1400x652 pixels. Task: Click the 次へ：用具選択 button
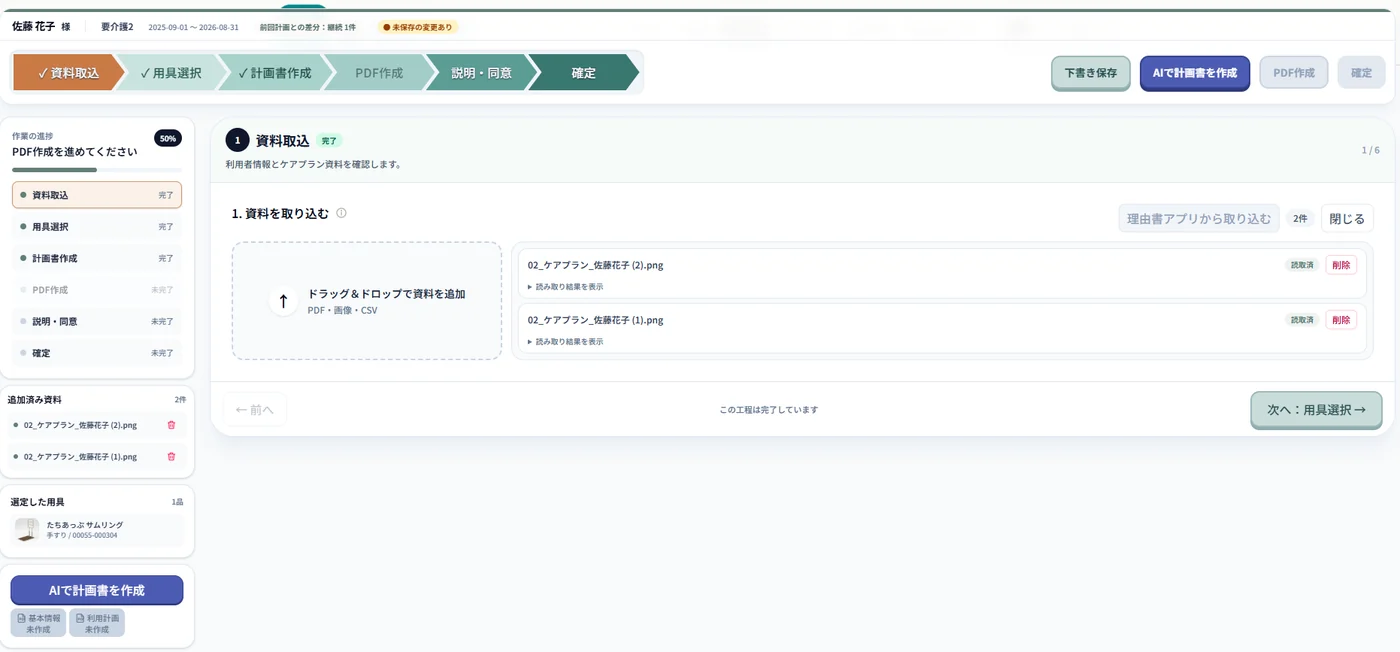tap(1316, 410)
